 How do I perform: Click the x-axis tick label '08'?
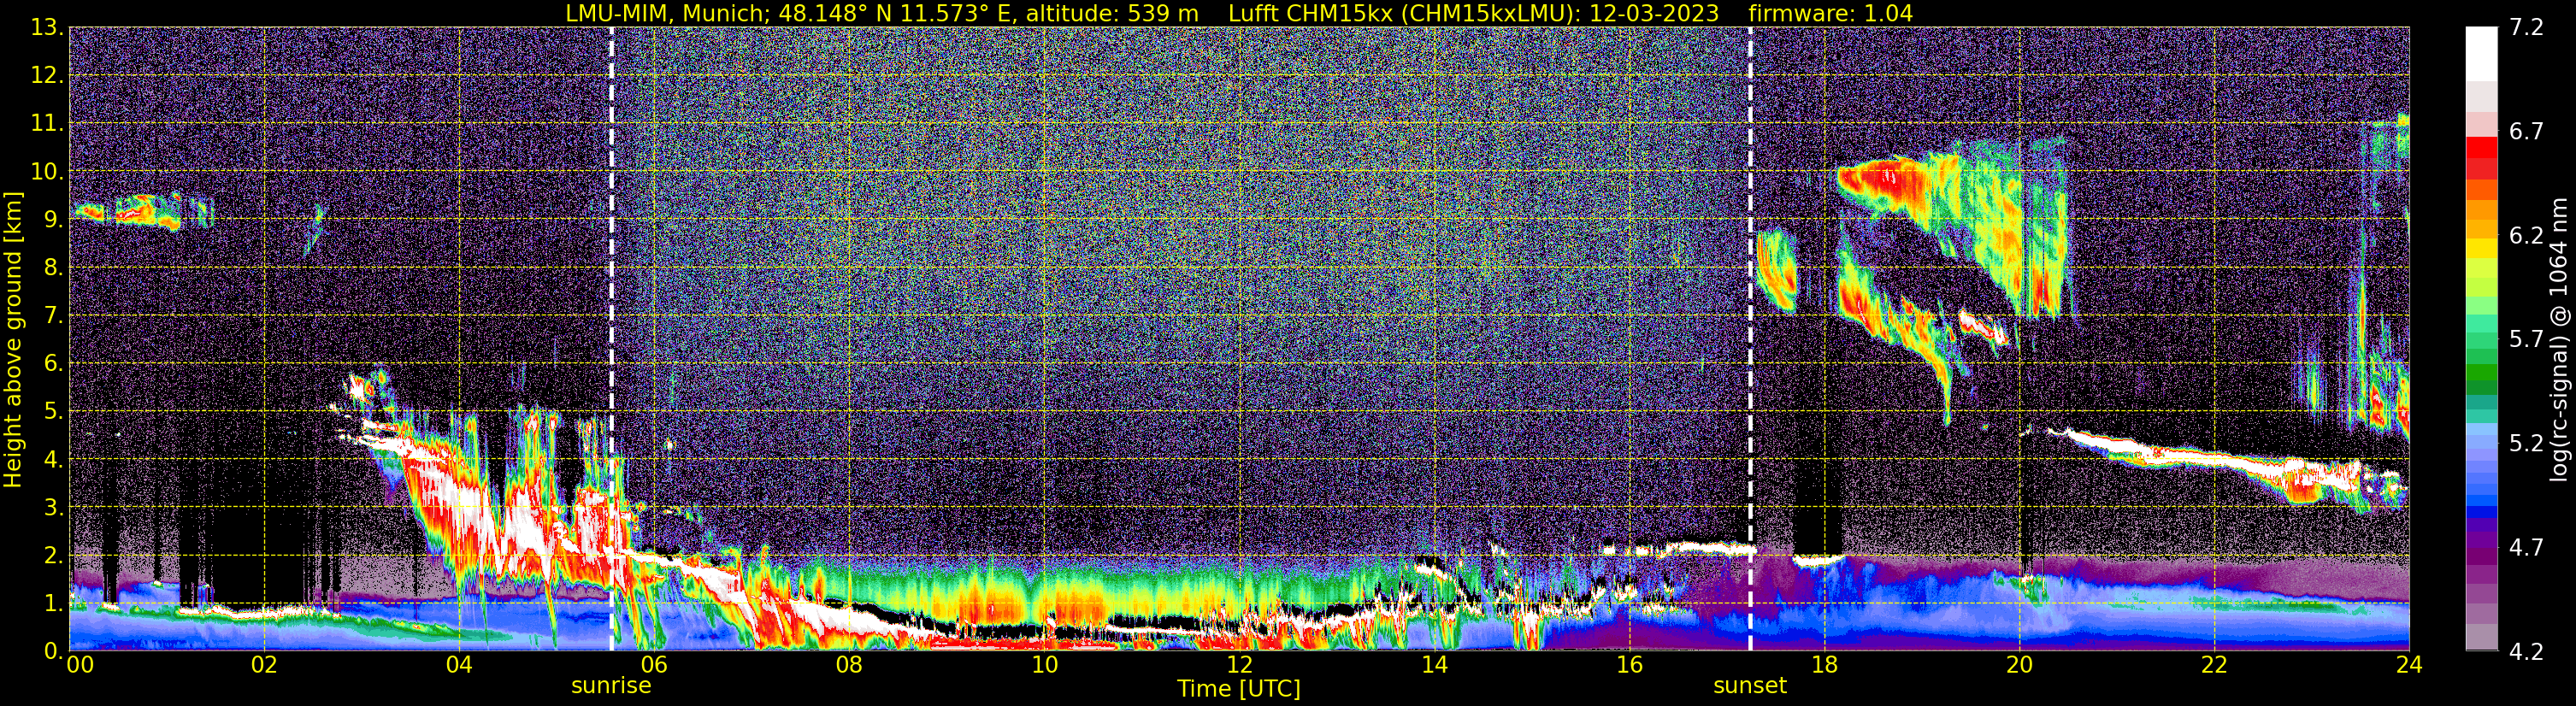(849, 665)
